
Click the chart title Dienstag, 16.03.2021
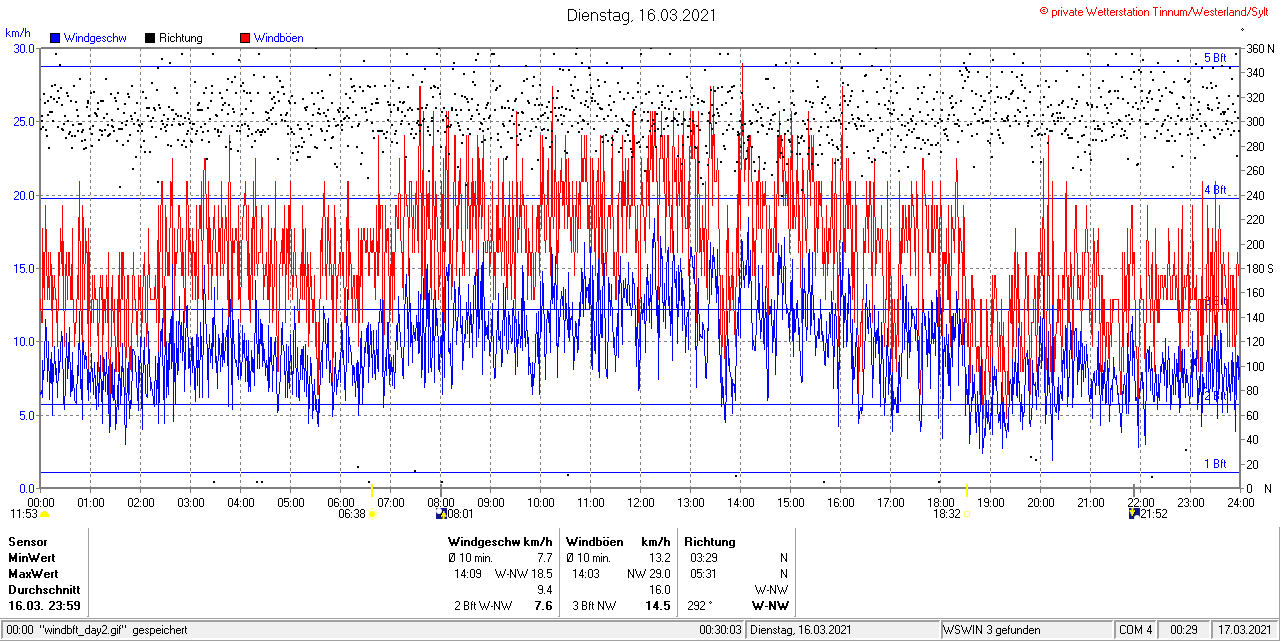[x=640, y=14]
